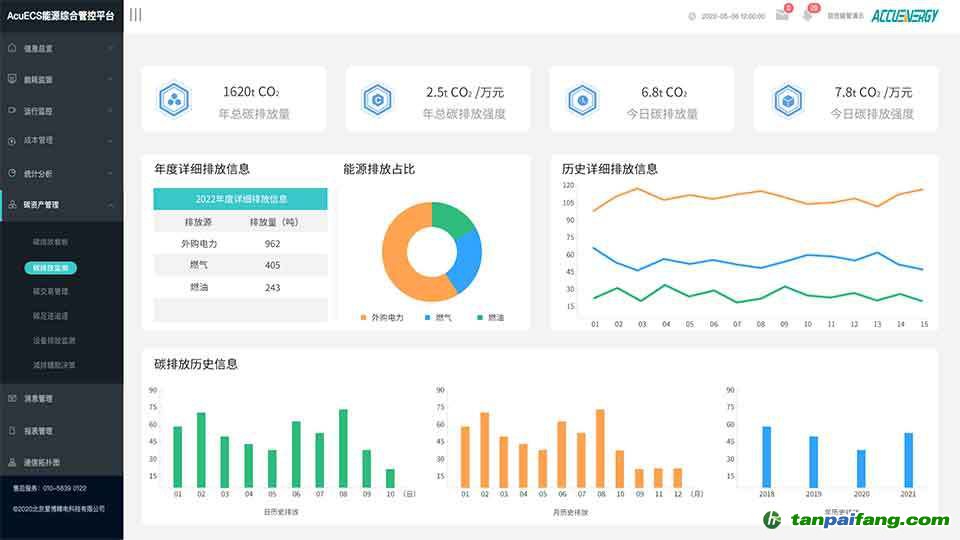
Task: Click the 2018 bar in yearly chart
Action: pyautogui.click(x=767, y=457)
